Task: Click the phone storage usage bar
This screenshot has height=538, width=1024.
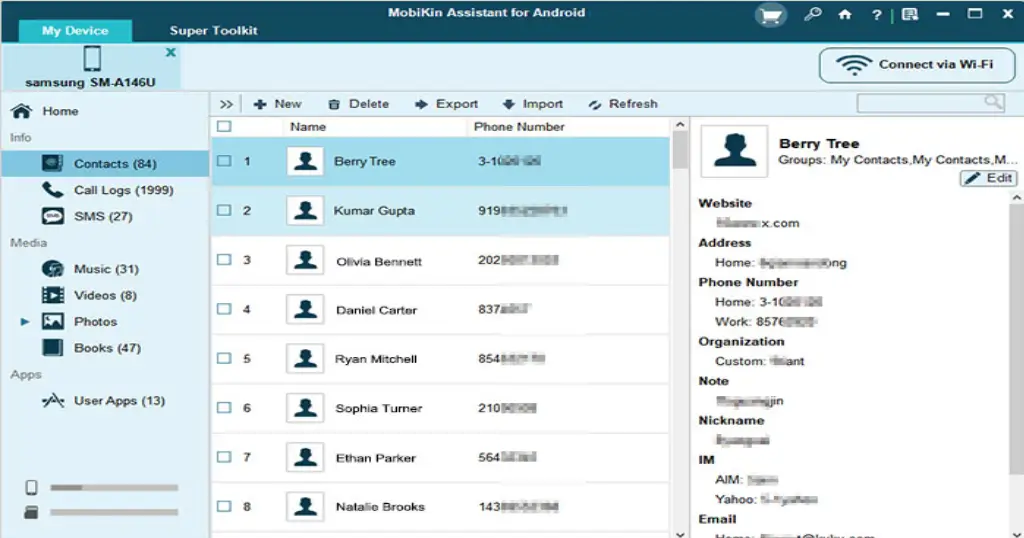Action: click(x=114, y=488)
